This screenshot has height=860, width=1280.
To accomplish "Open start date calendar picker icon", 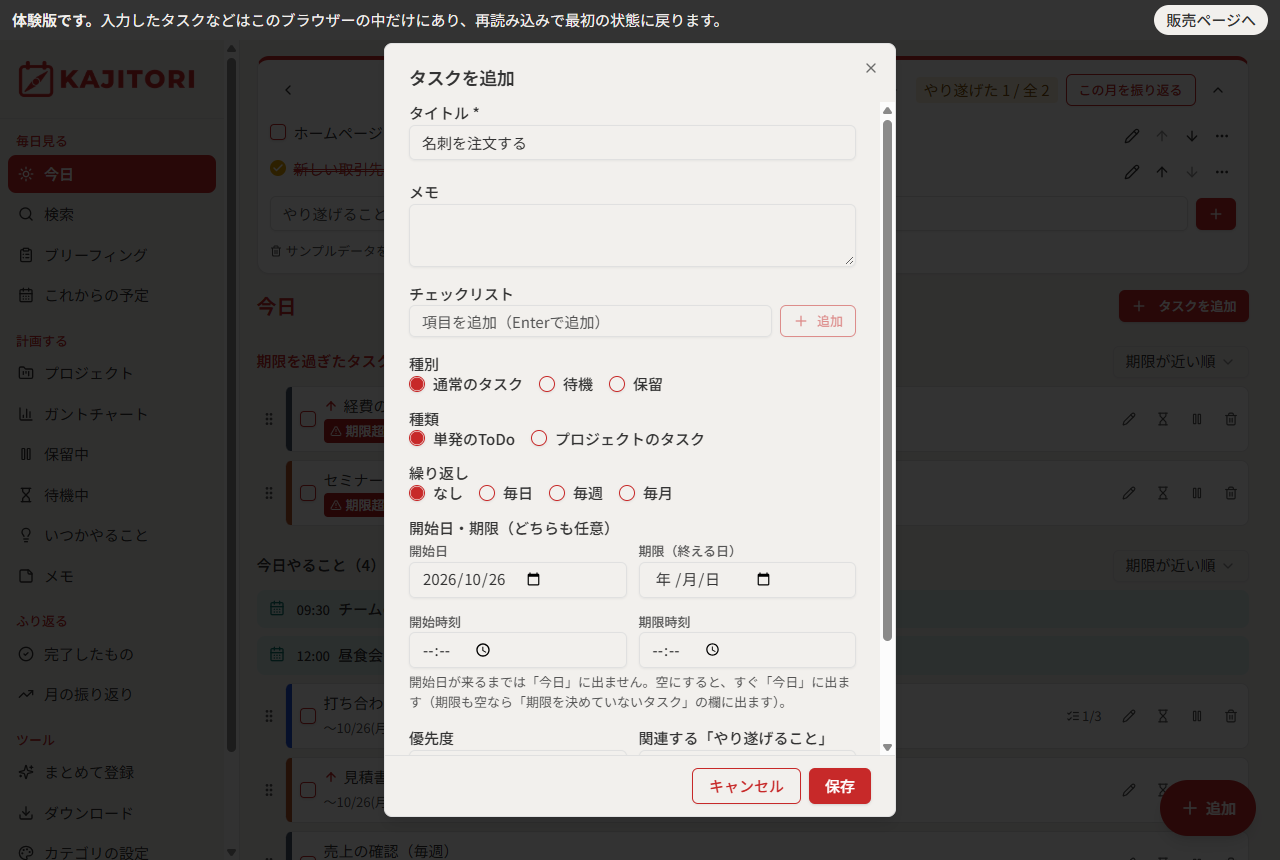I will [x=533, y=580].
